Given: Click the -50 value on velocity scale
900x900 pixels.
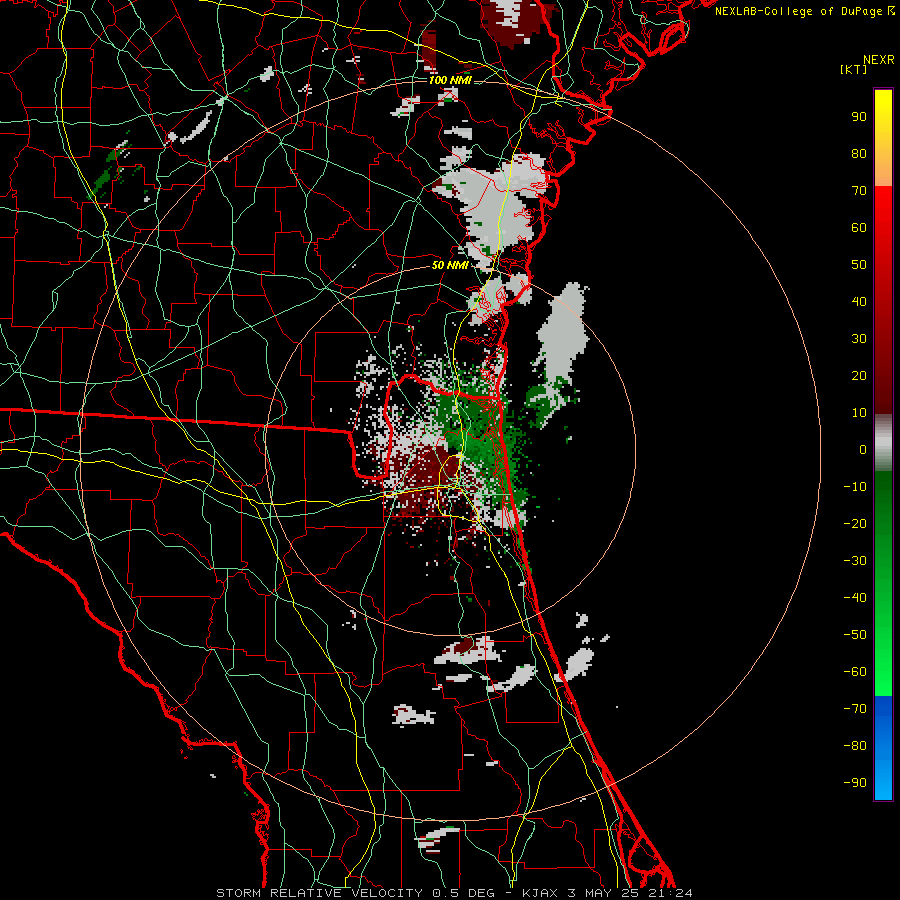Looking at the screenshot, I should click(855, 635).
